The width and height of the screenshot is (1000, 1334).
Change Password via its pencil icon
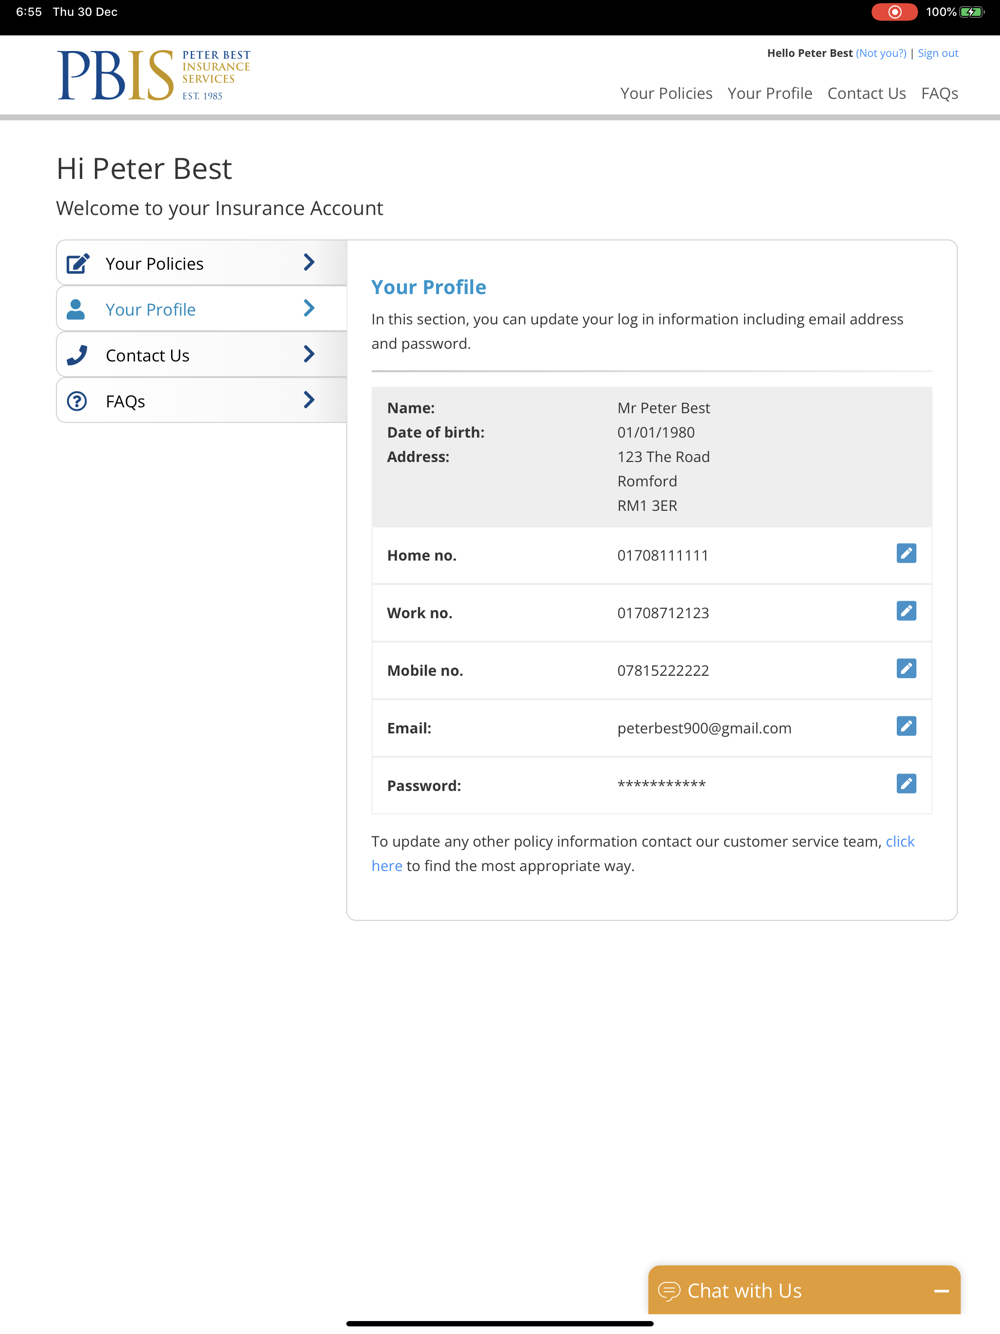coord(906,784)
